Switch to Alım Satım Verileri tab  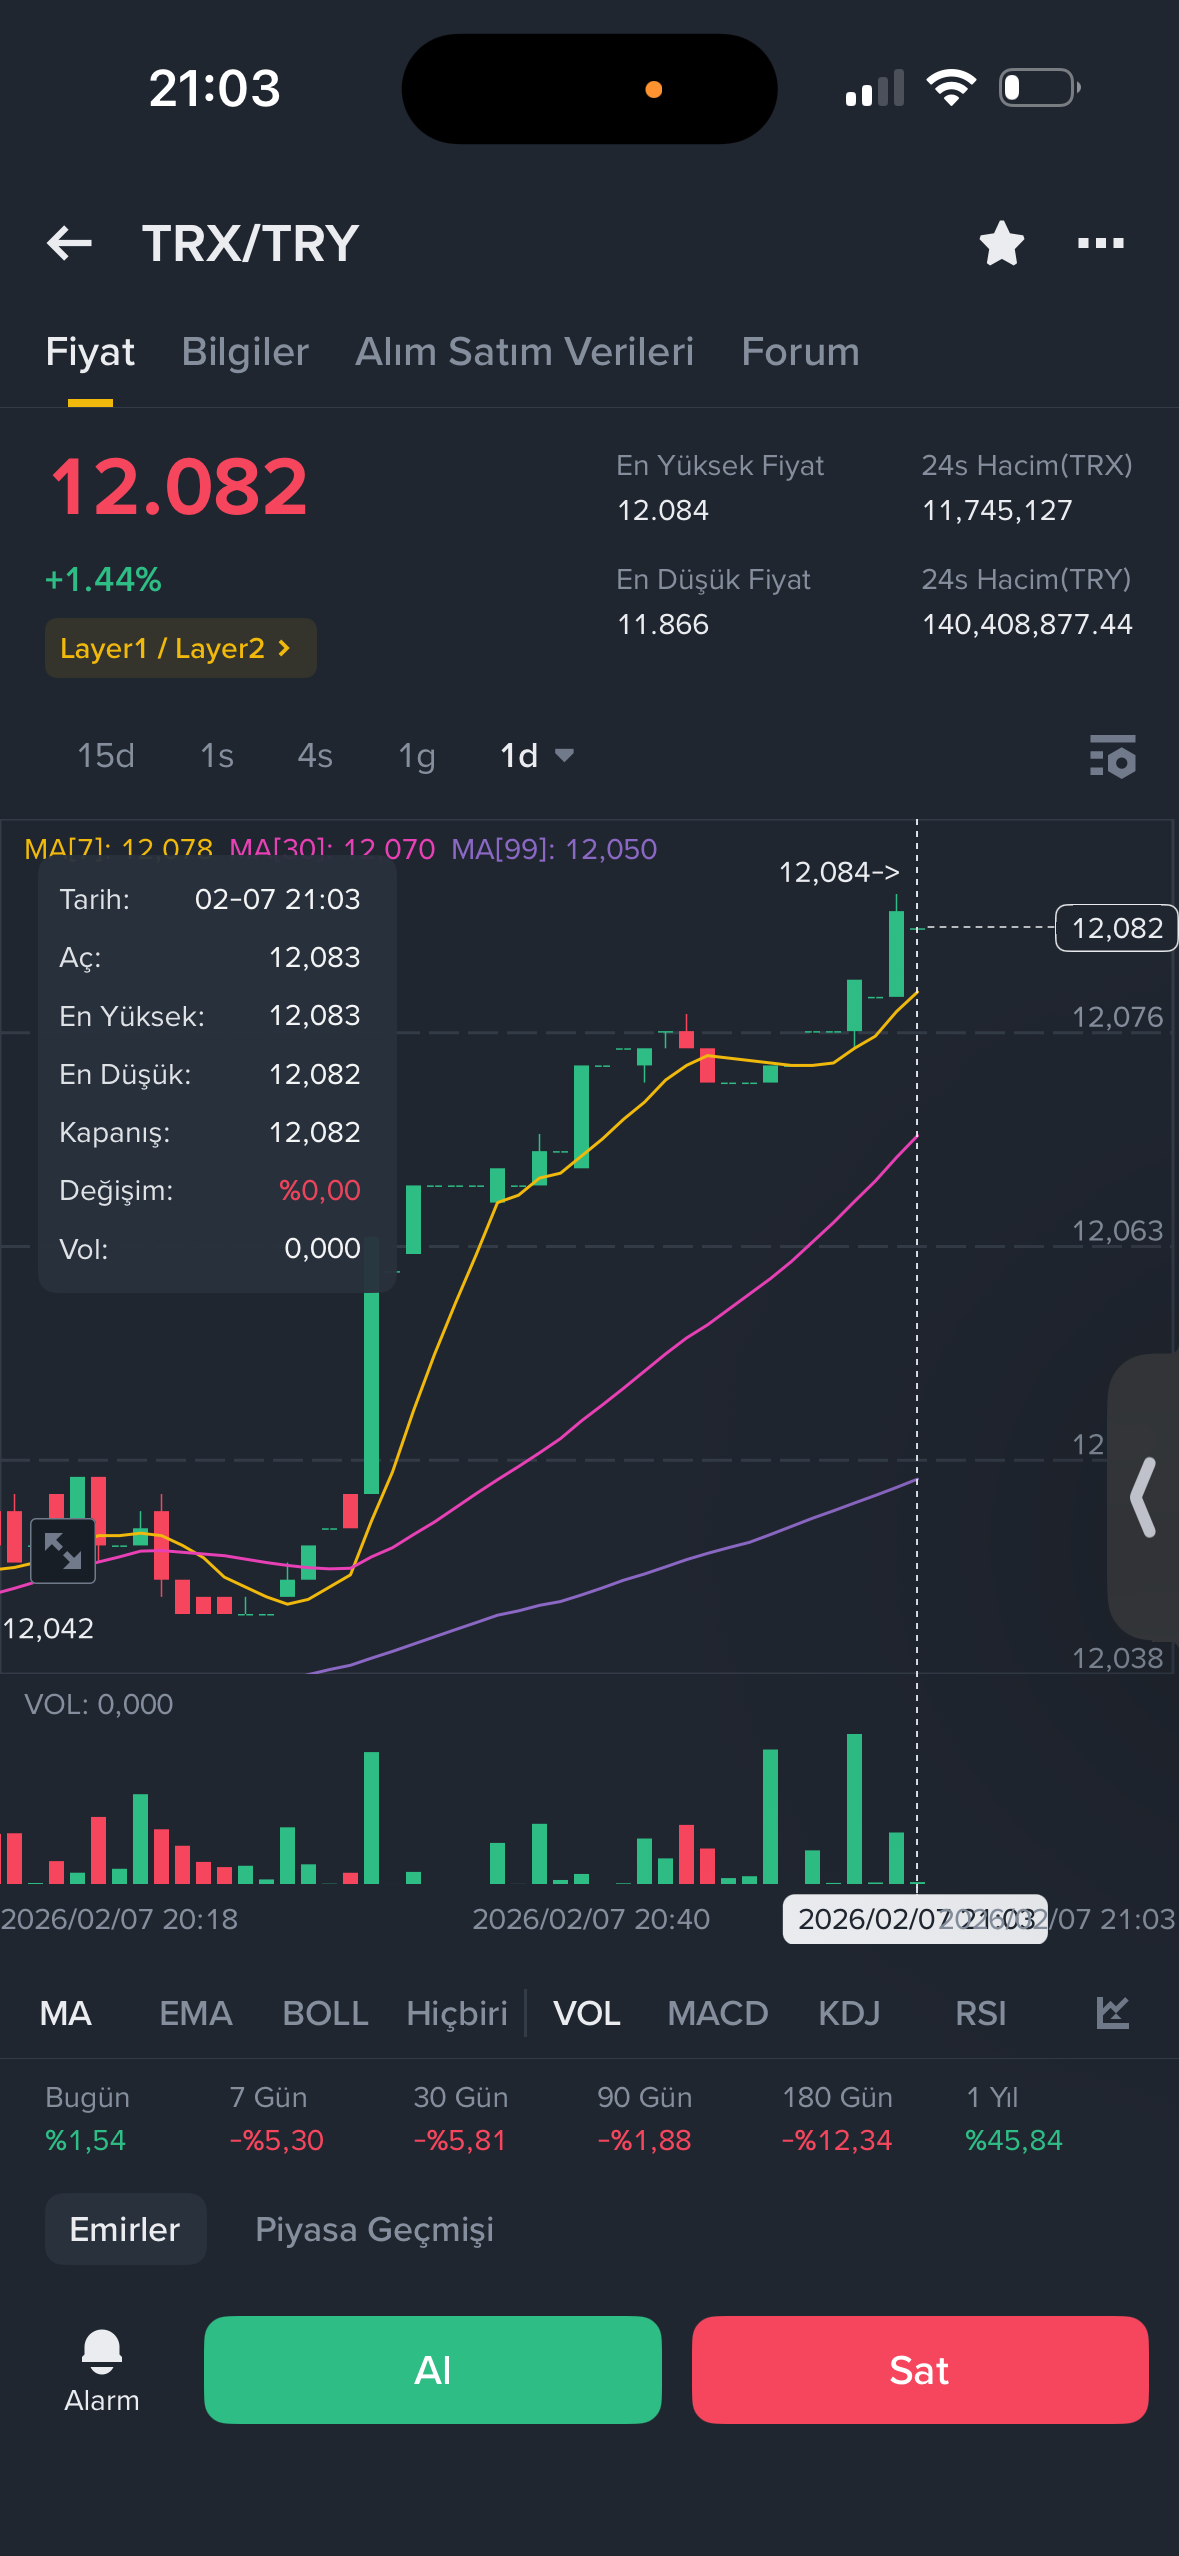click(524, 352)
